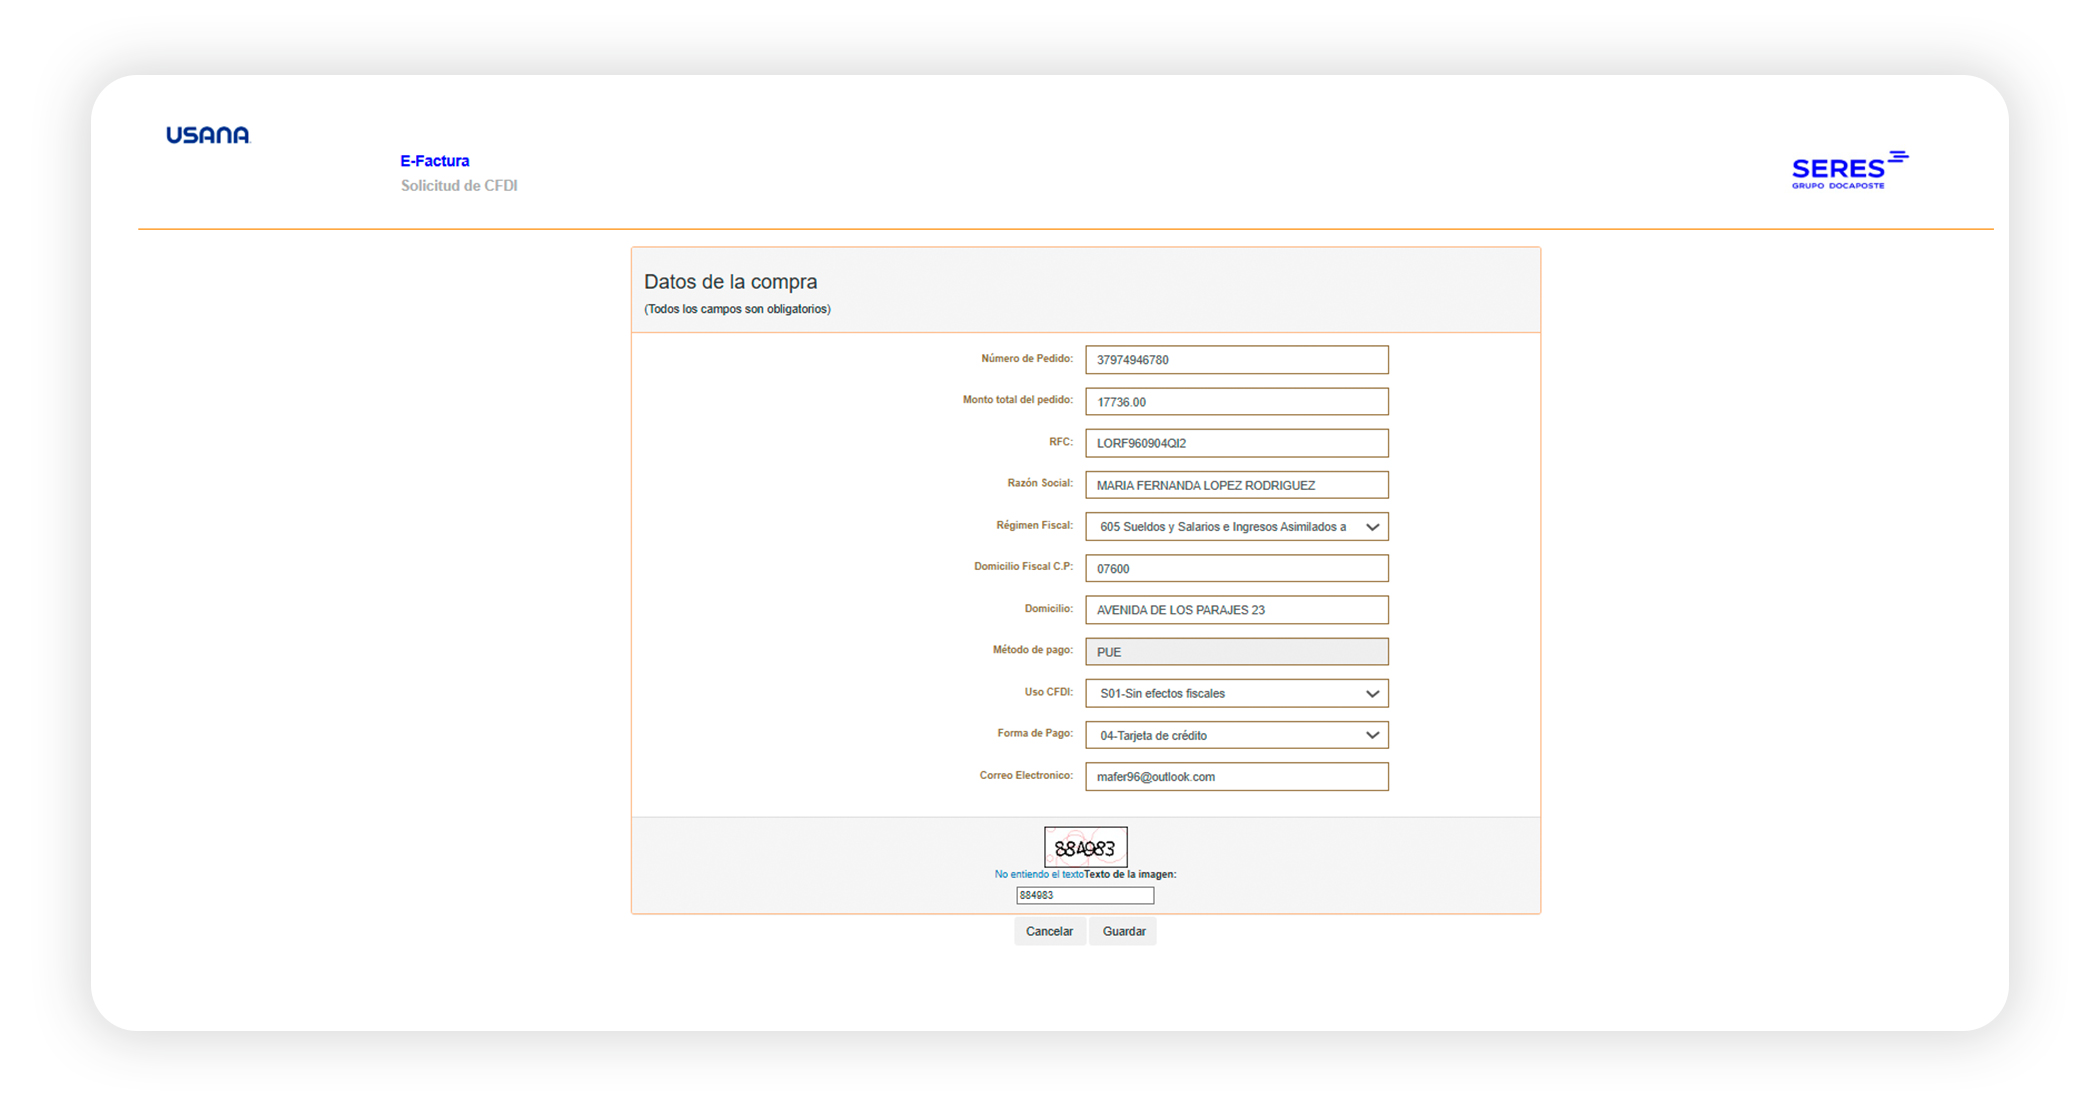Focus the Correo Electronico field
2100x1106 pixels.
(1236, 777)
